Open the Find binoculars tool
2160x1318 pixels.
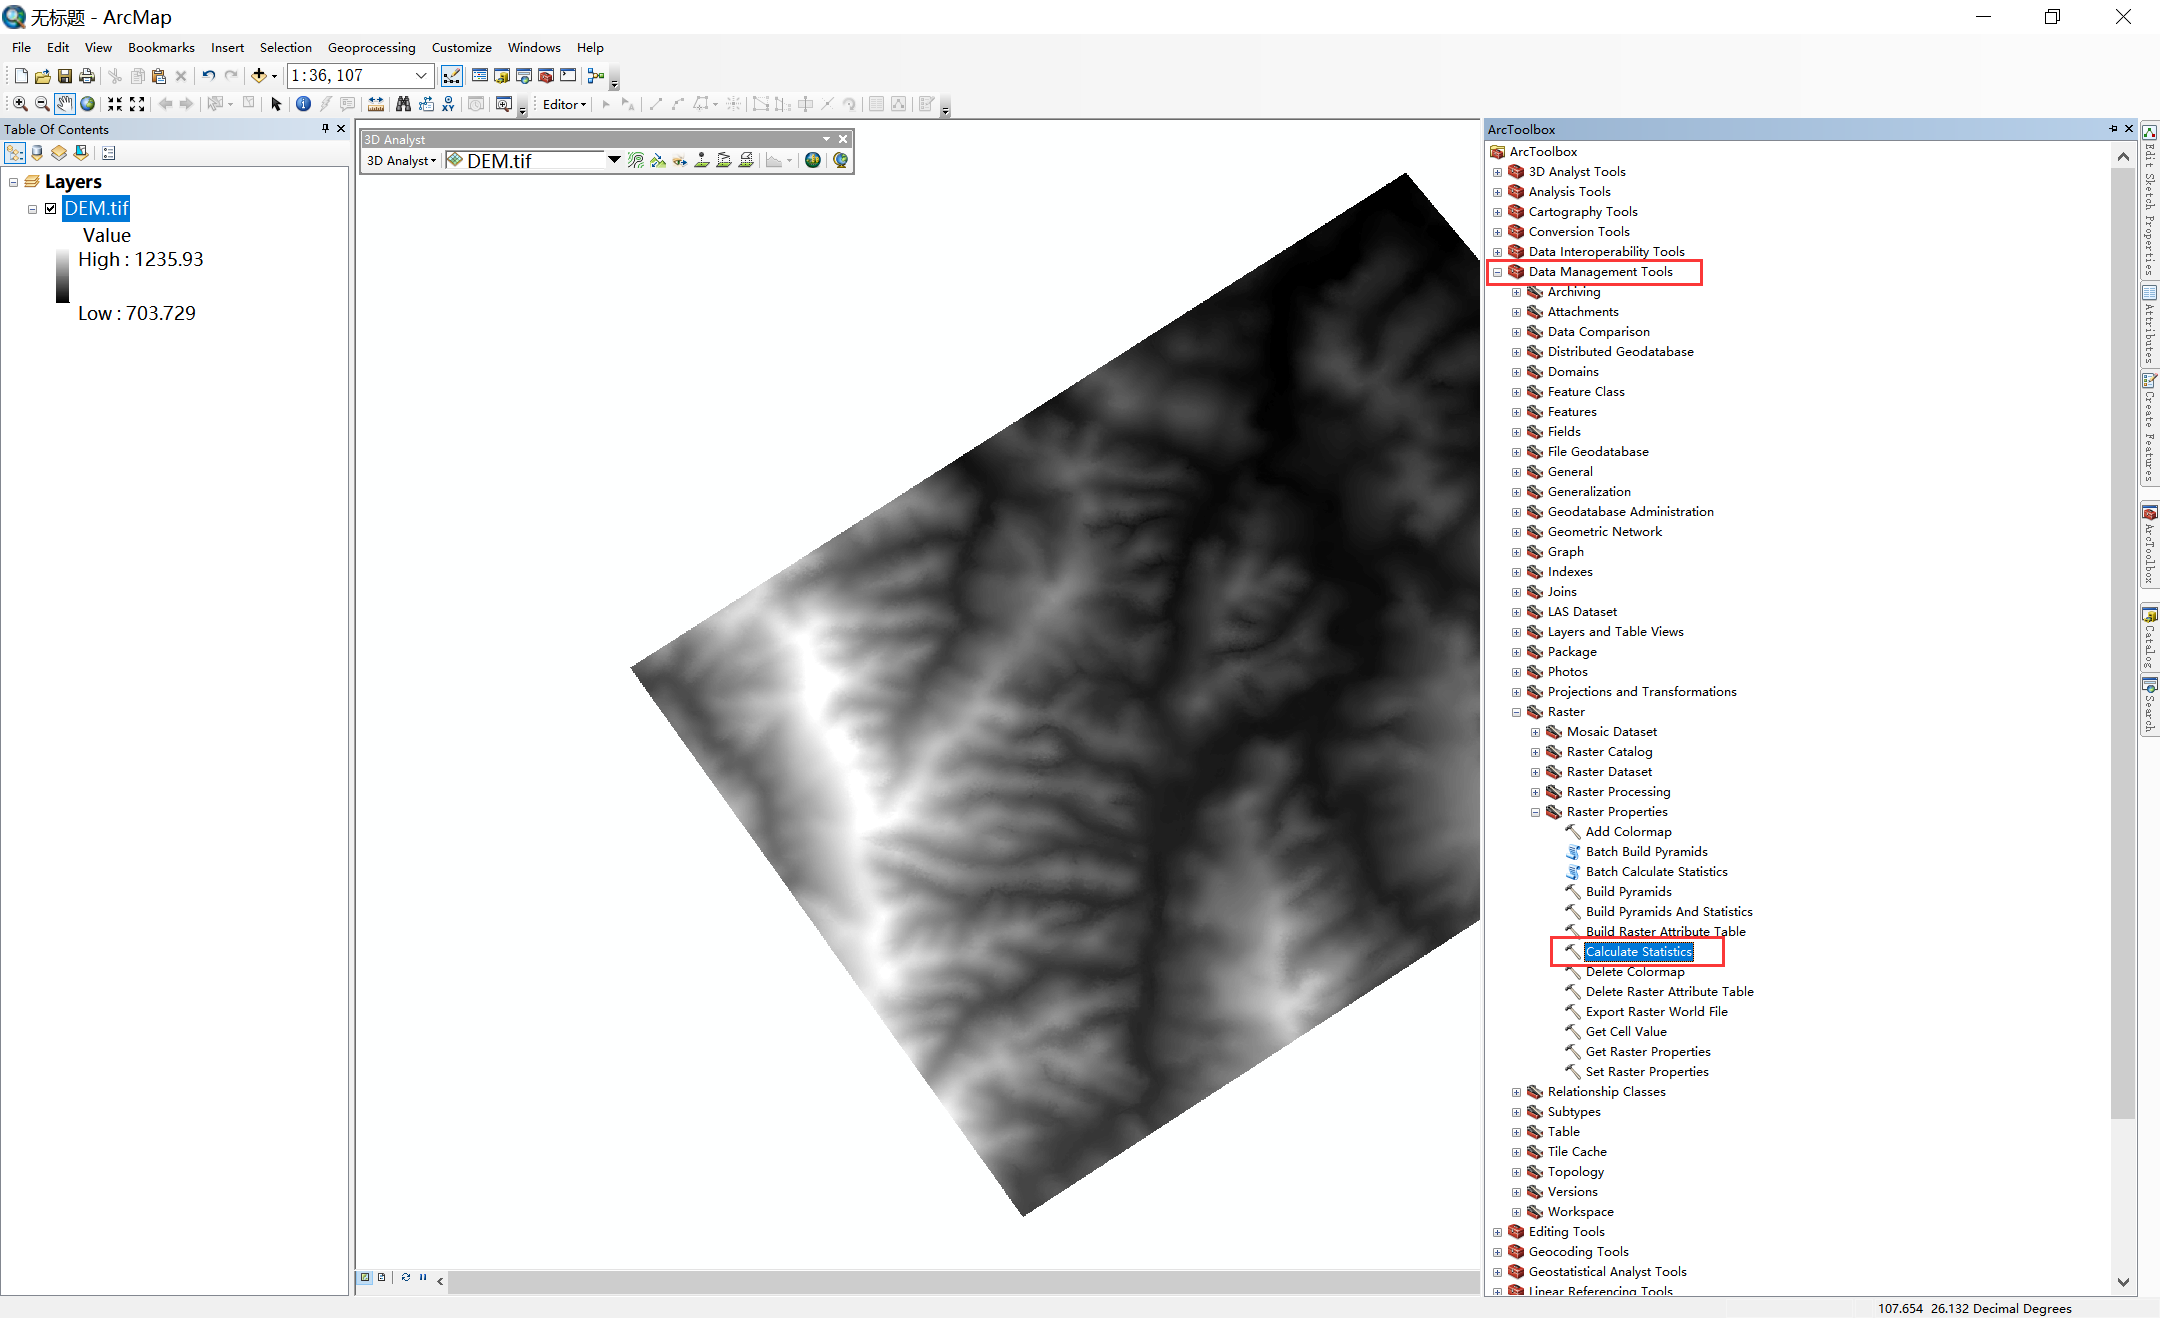pyautogui.click(x=403, y=104)
